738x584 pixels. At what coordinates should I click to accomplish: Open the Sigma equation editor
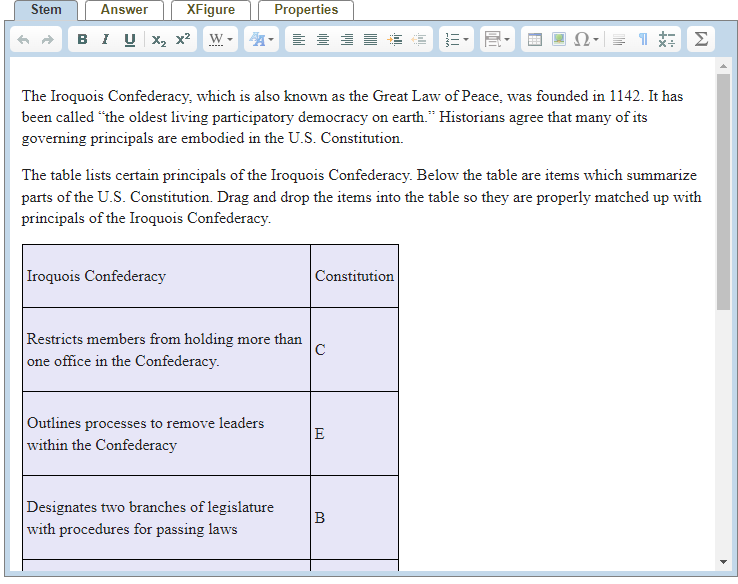pyautogui.click(x=701, y=39)
